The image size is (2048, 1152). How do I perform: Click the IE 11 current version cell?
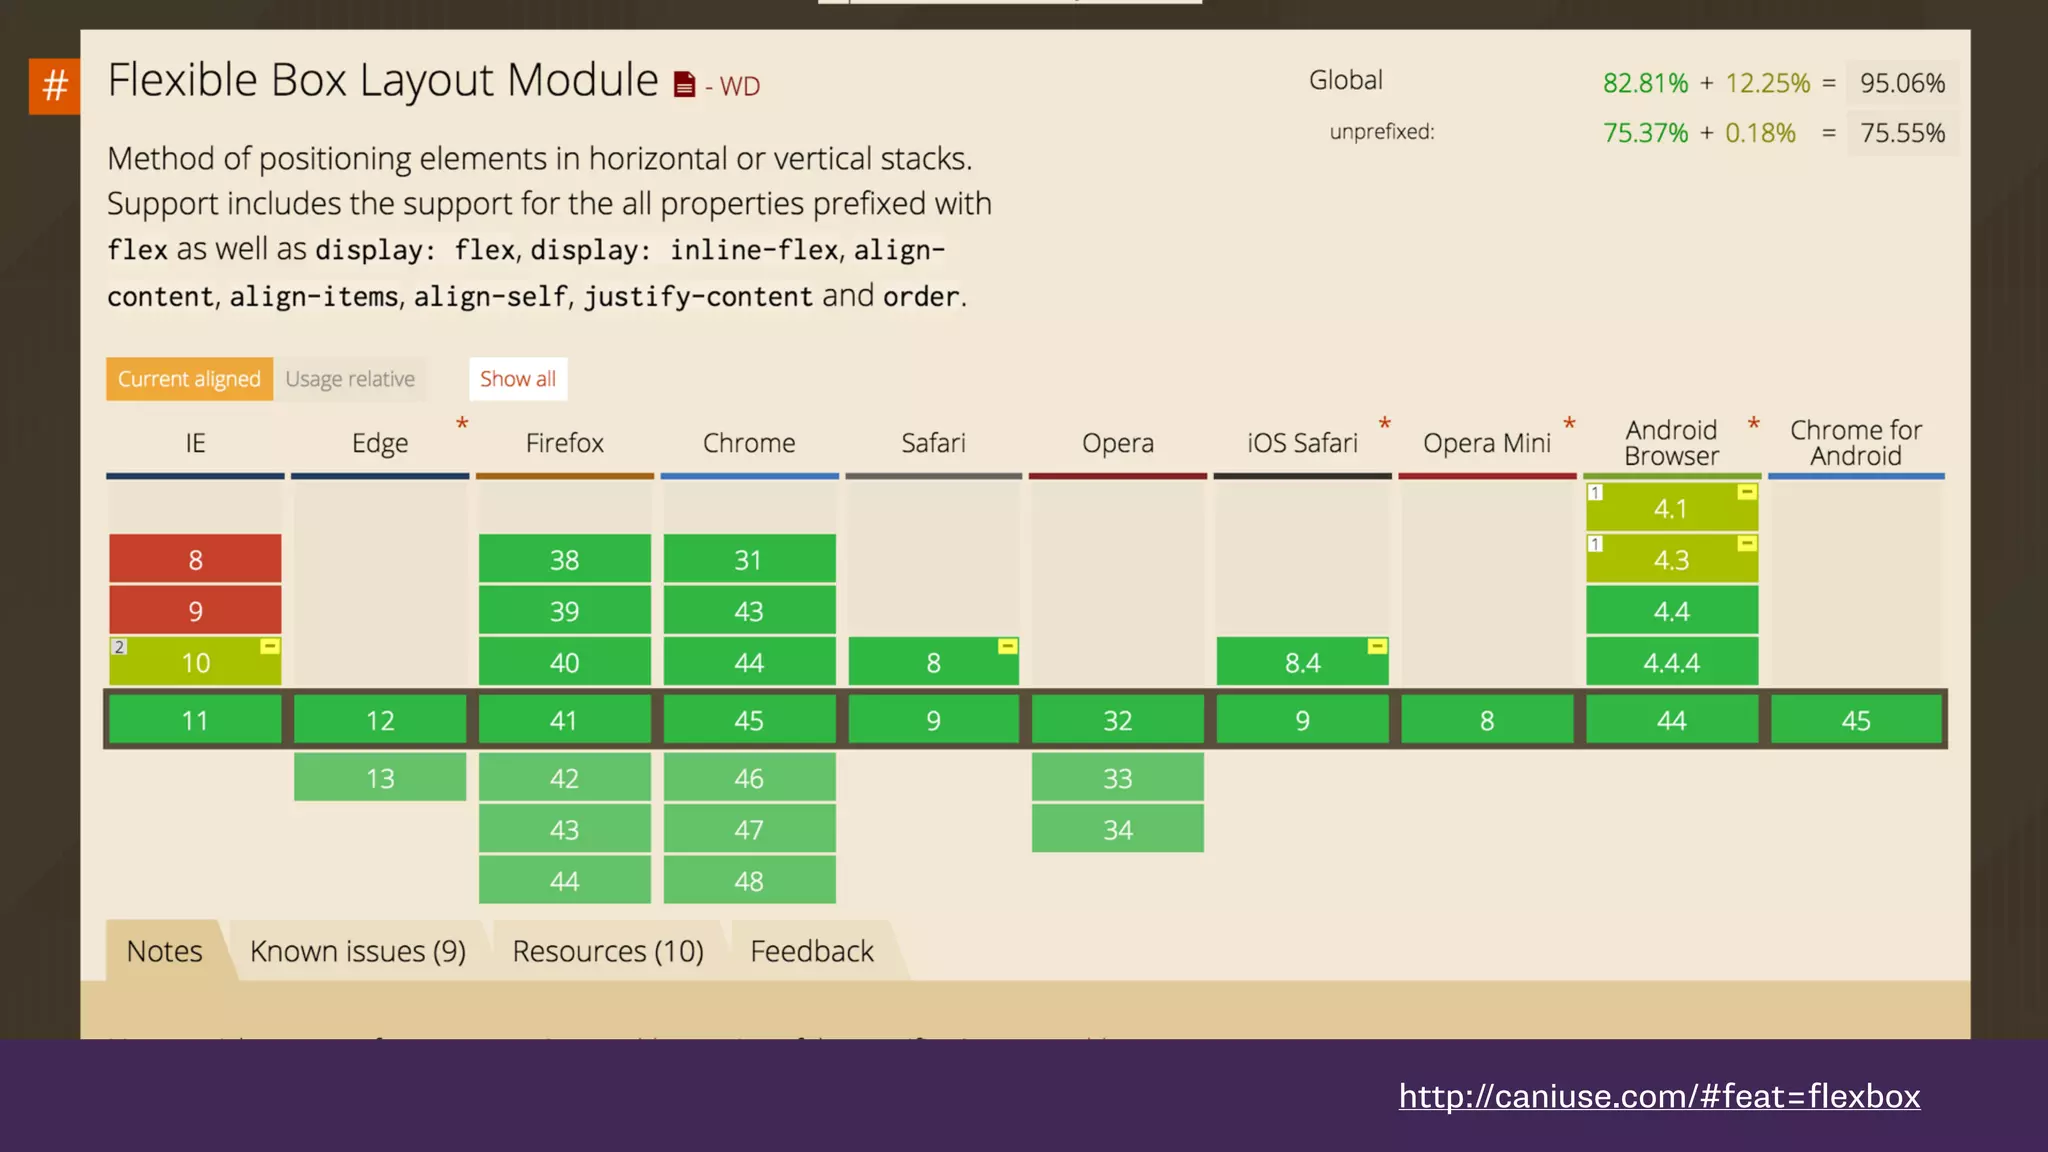[x=195, y=720]
